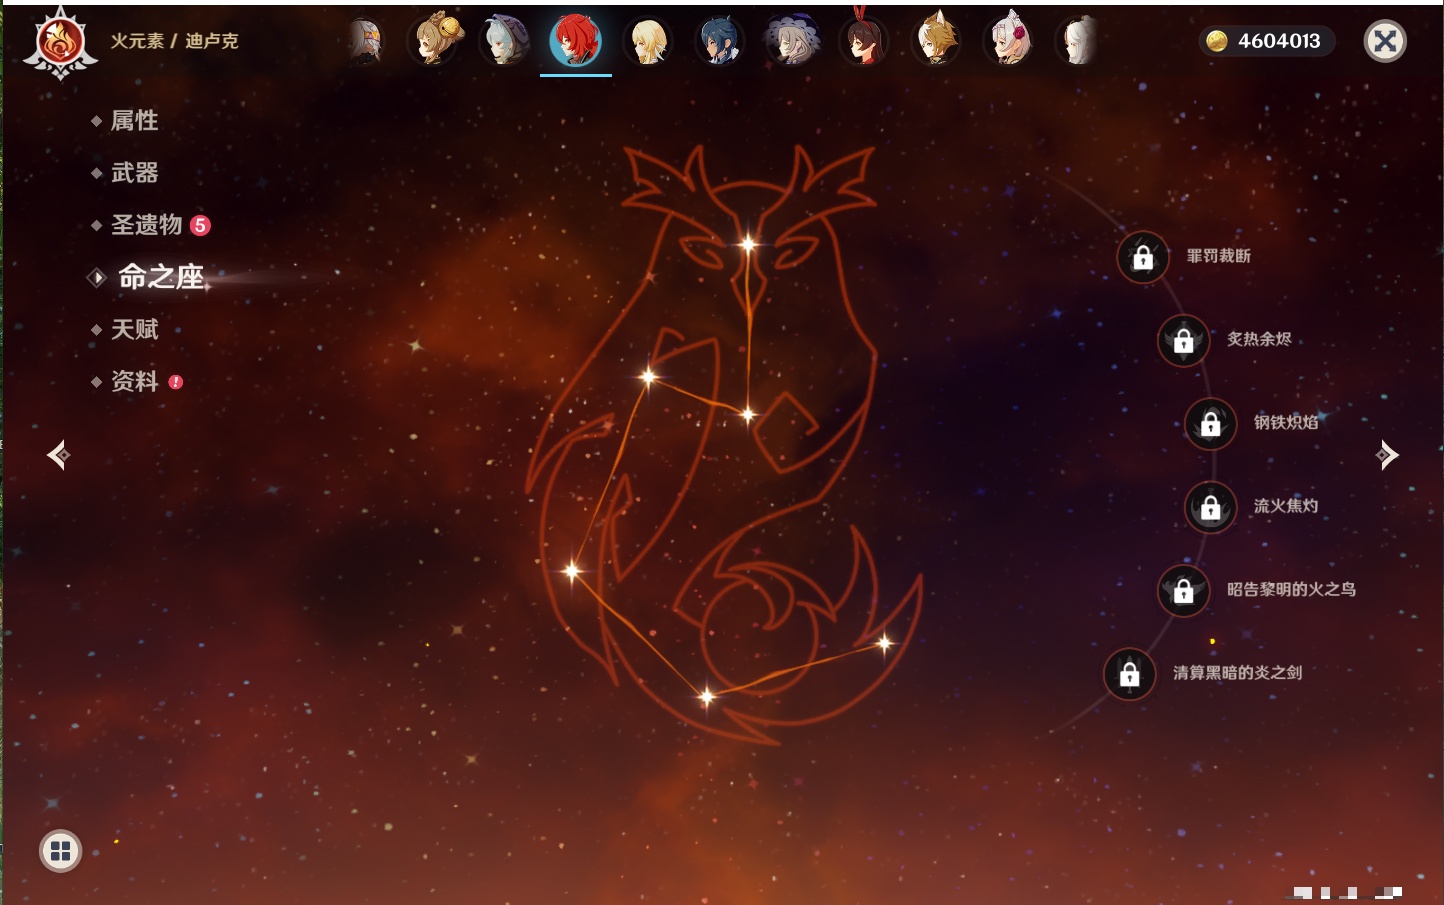Image resolution: width=1444 pixels, height=905 pixels.
Task: Select the Diluc red-haired portrait
Action: (x=576, y=40)
